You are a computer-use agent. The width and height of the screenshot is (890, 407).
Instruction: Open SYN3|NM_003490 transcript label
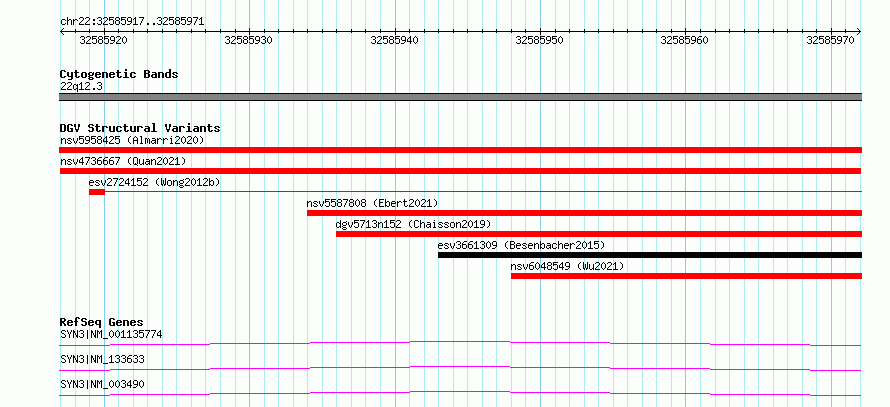click(102, 384)
